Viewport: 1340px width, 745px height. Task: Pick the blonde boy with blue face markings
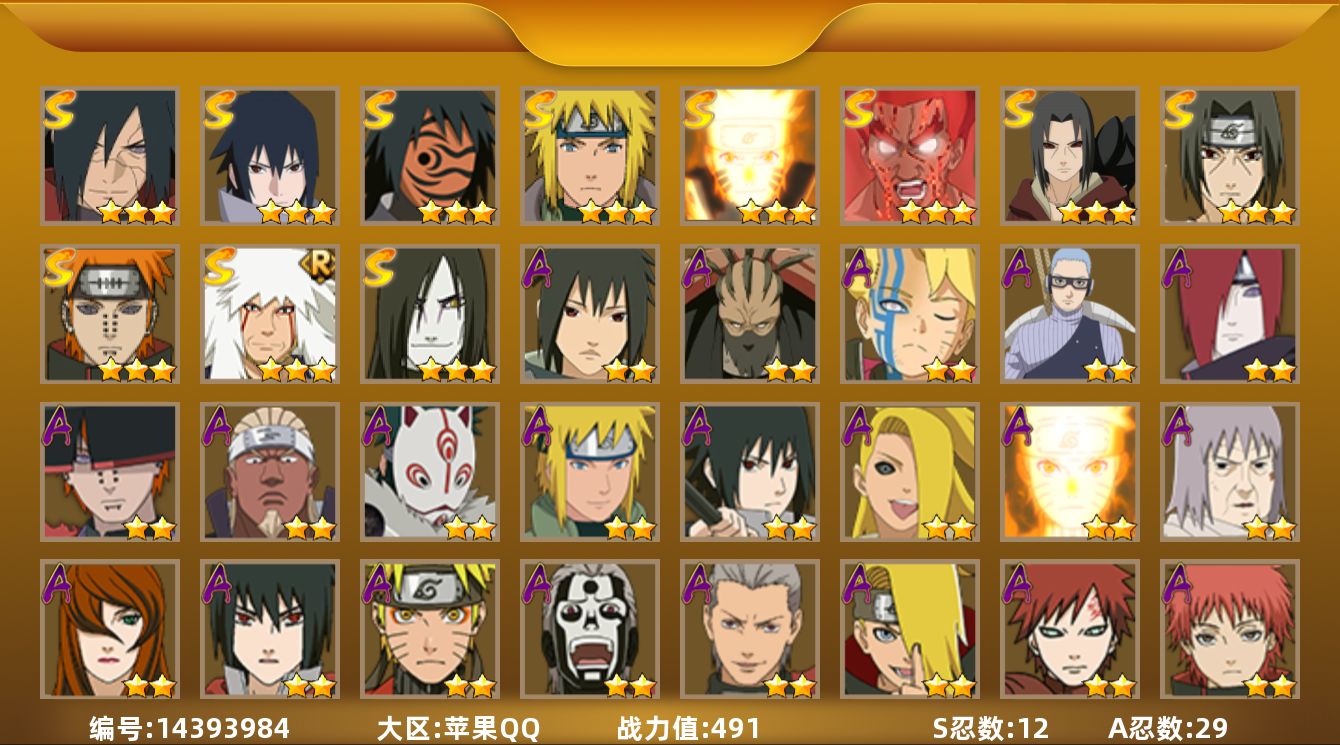click(910, 314)
